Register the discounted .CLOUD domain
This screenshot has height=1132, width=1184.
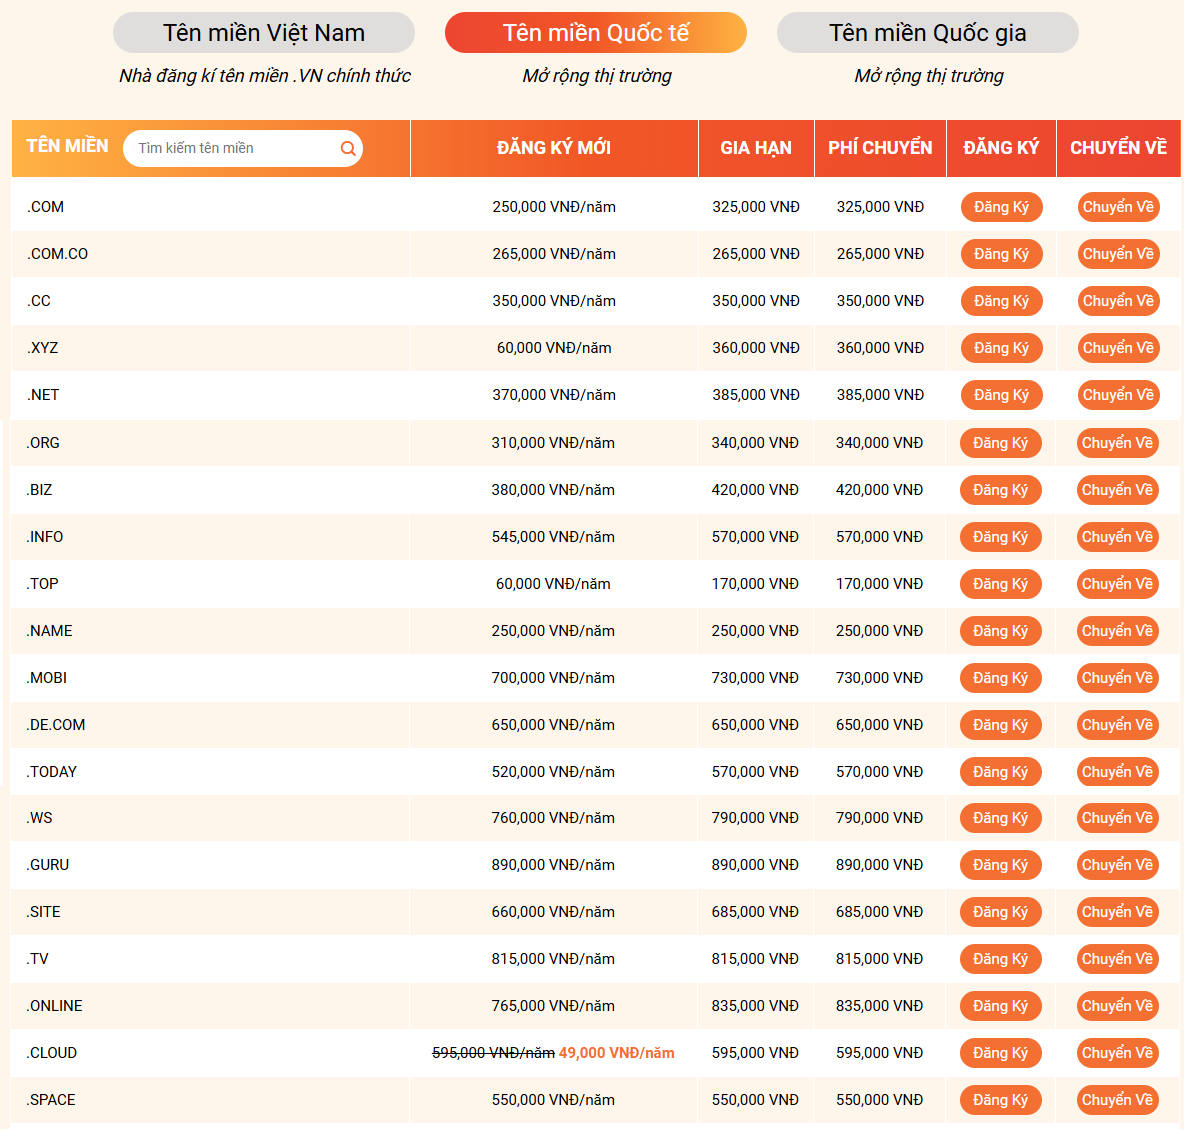pyautogui.click(x=1001, y=1053)
